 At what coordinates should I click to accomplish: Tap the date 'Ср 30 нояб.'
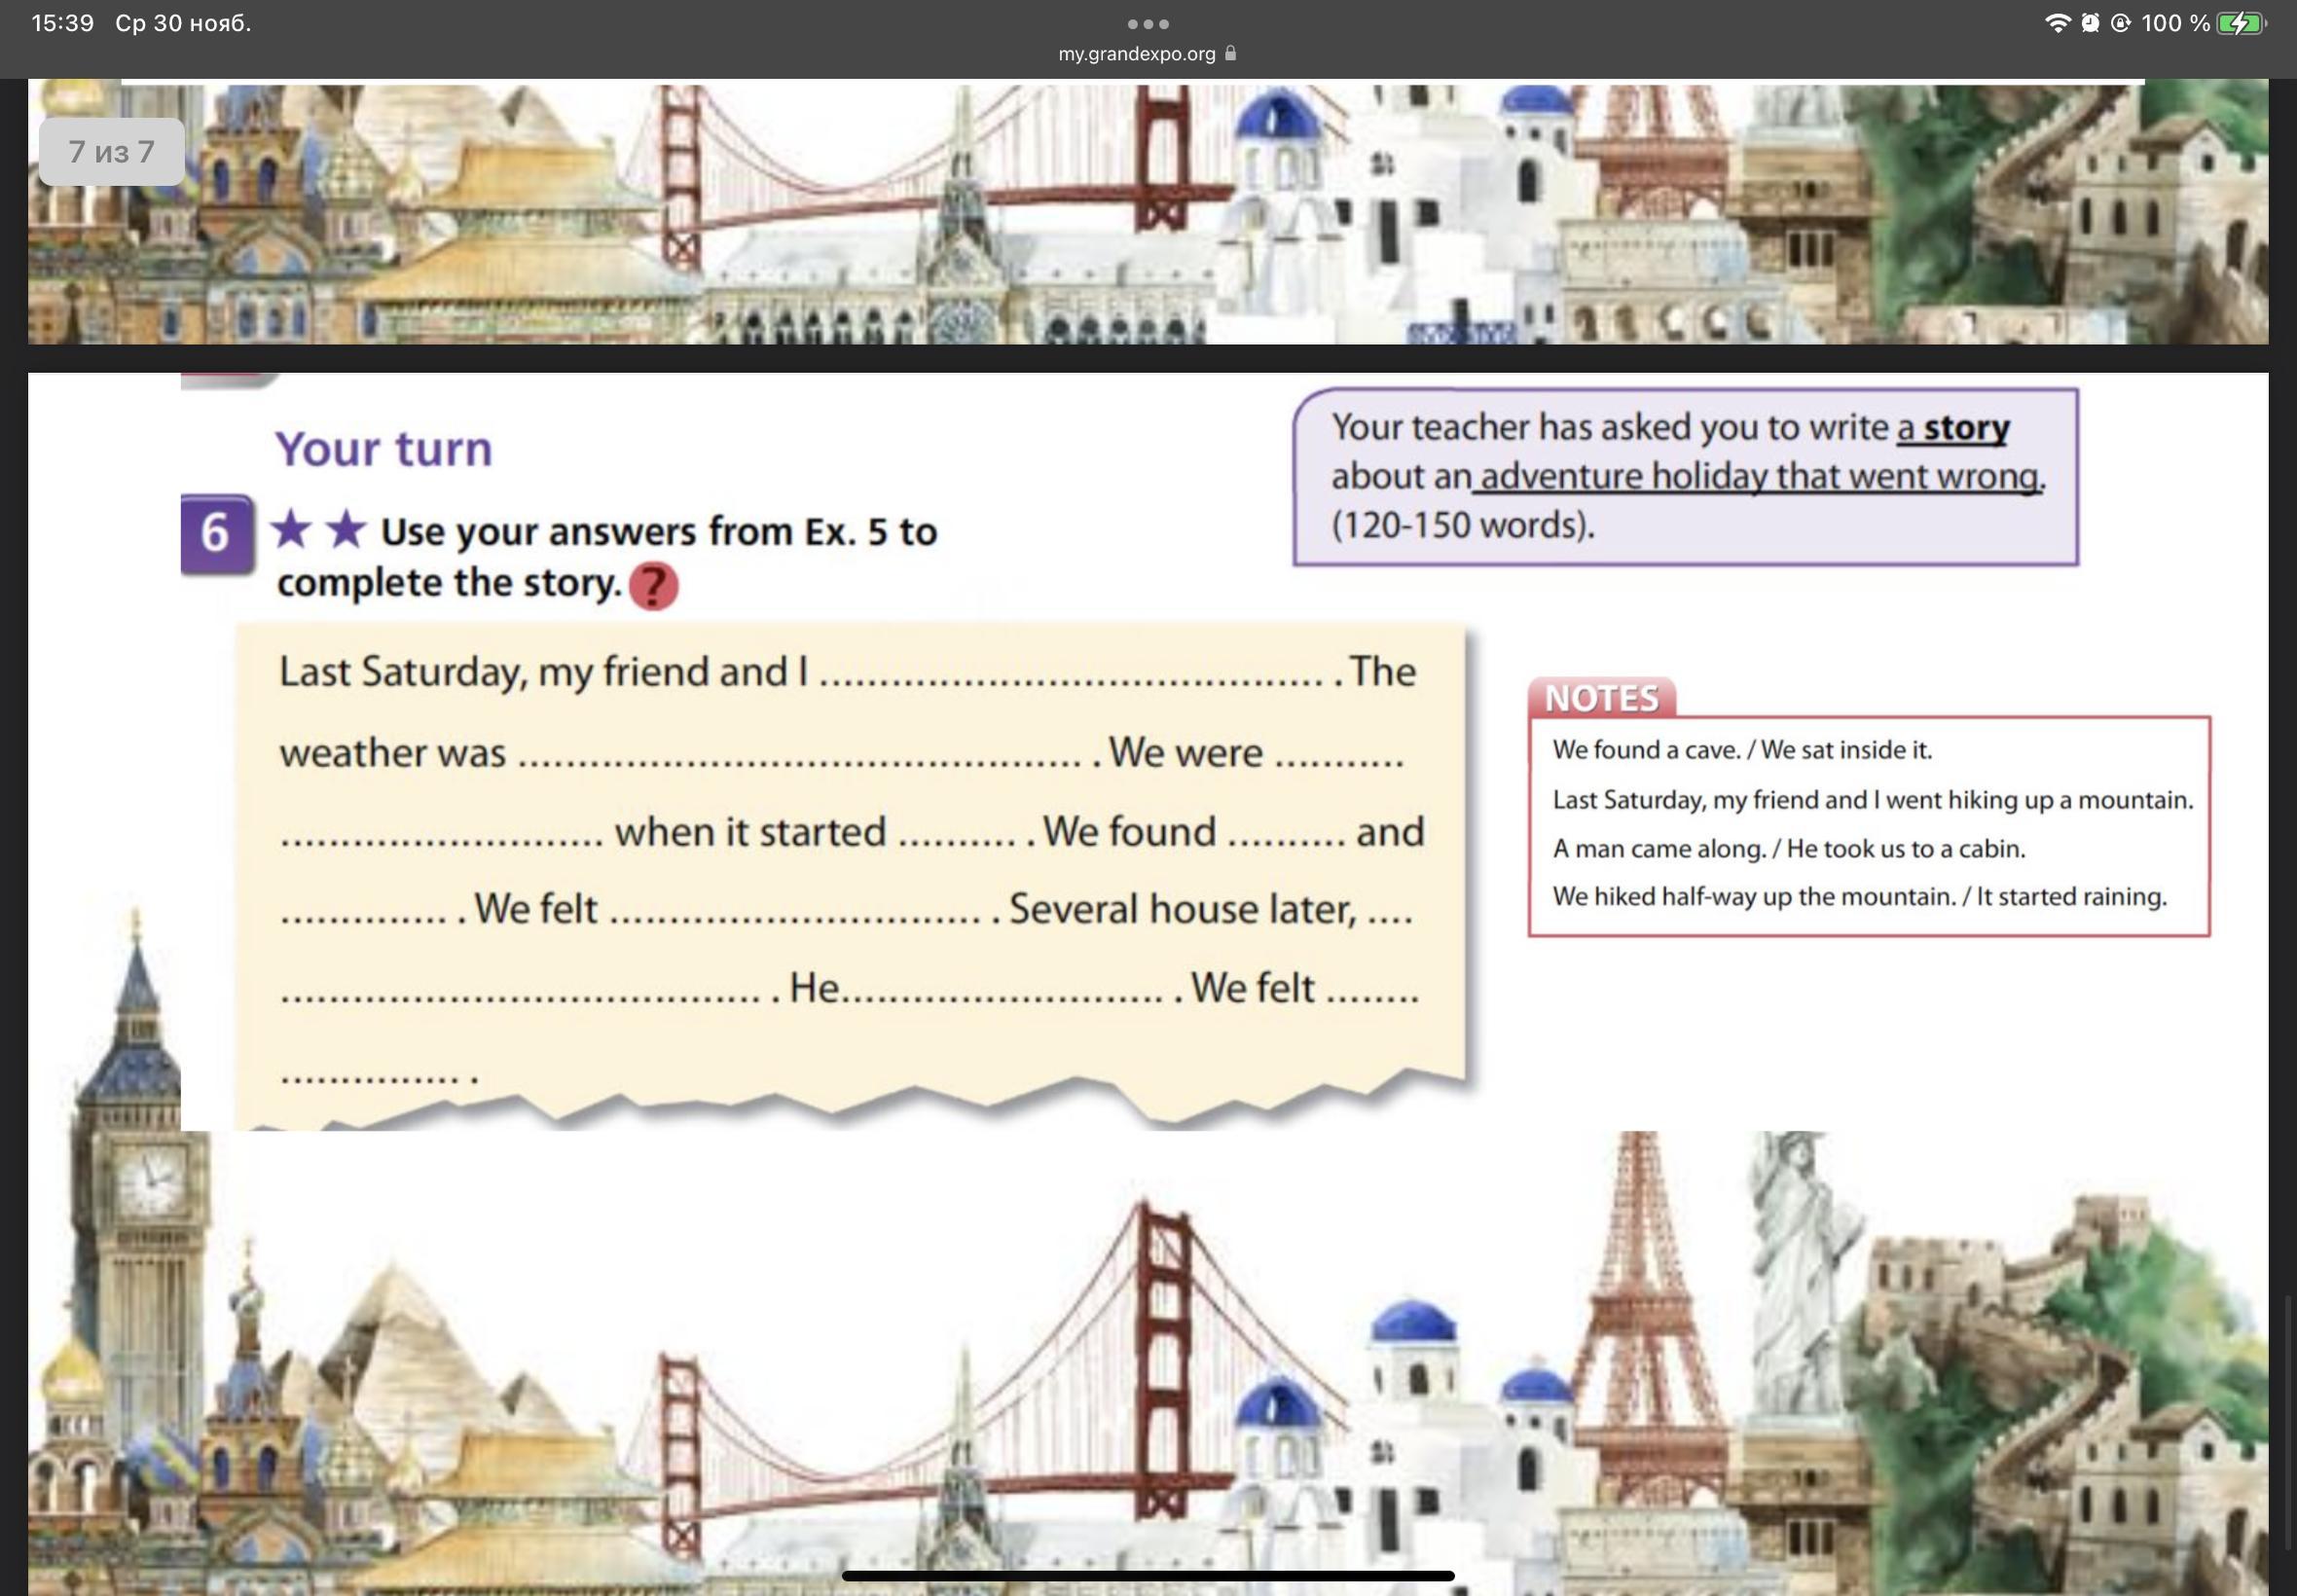tap(183, 23)
